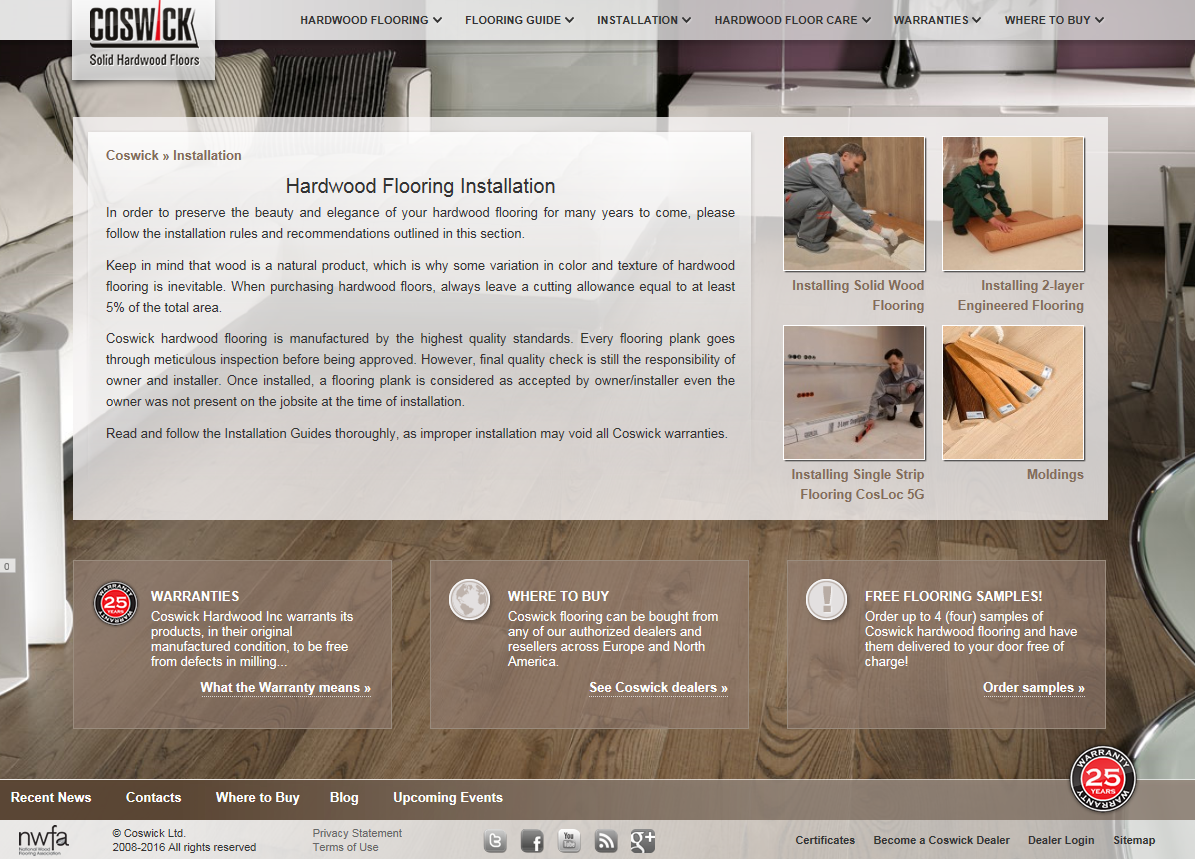Click the 'Installing Single Strip Flooring CosLoc 5G' caption

pyautogui.click(x=857, y=484)
